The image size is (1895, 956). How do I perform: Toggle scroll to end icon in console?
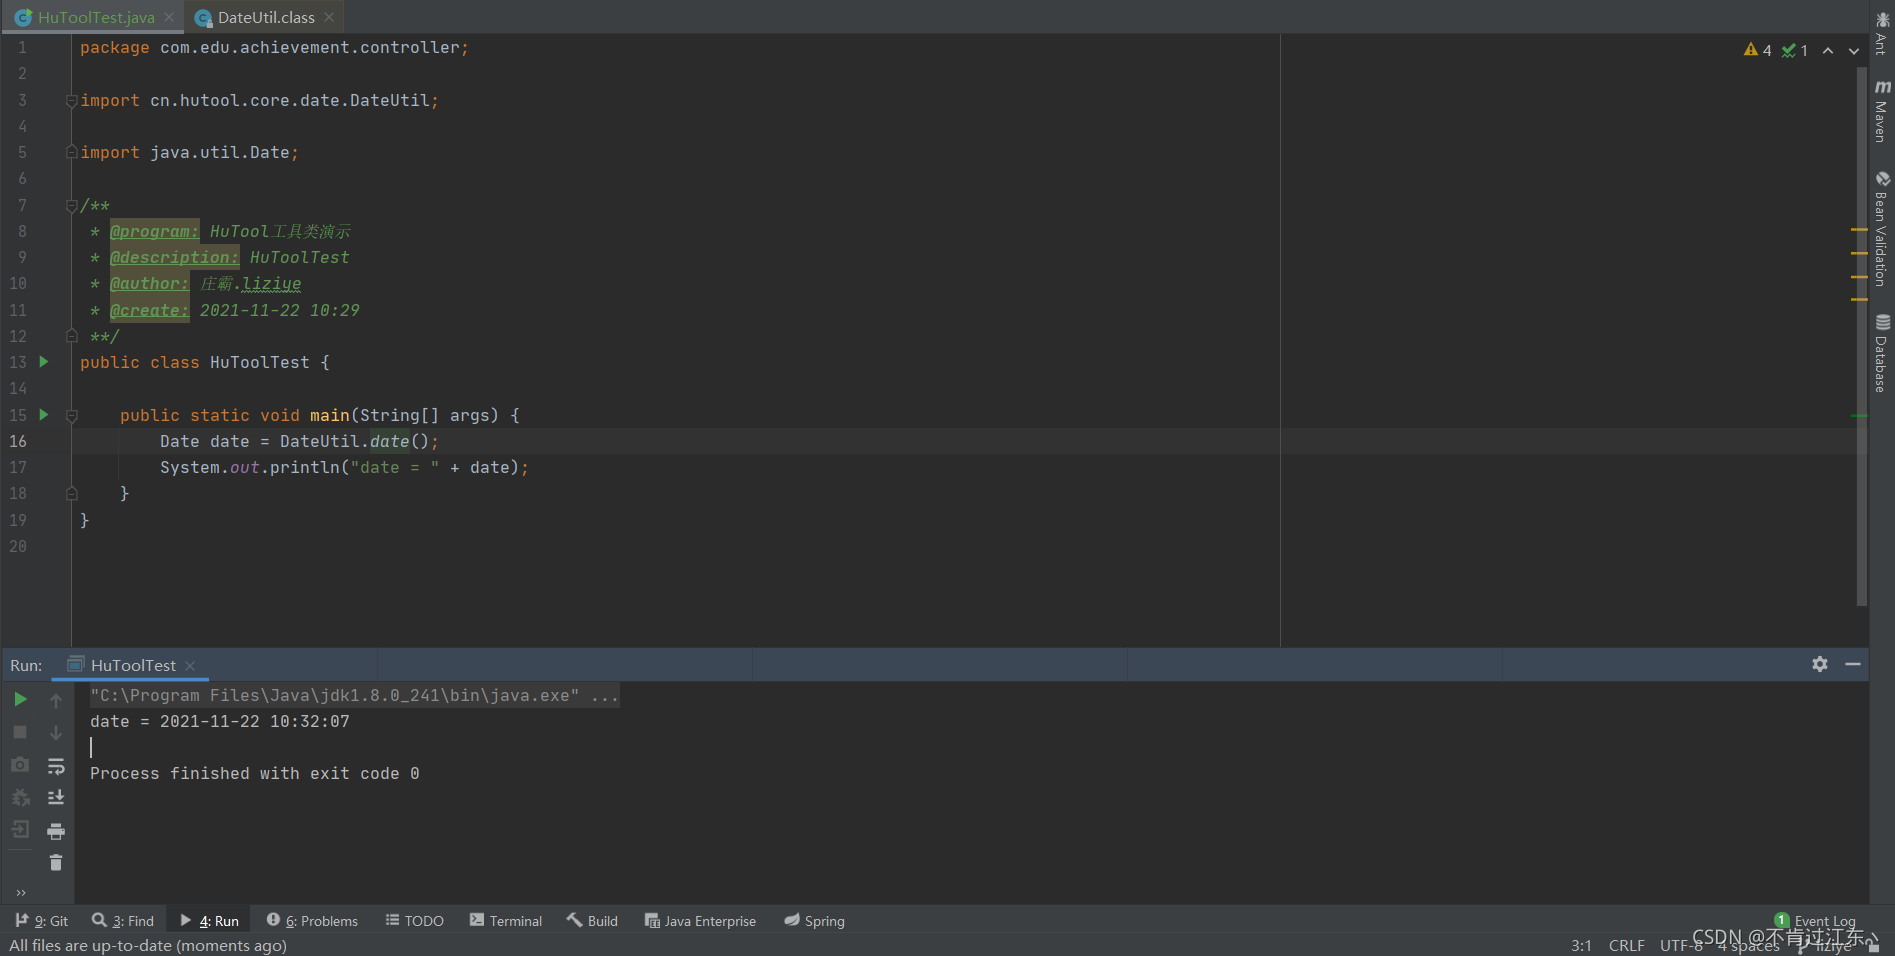[56, 798]
